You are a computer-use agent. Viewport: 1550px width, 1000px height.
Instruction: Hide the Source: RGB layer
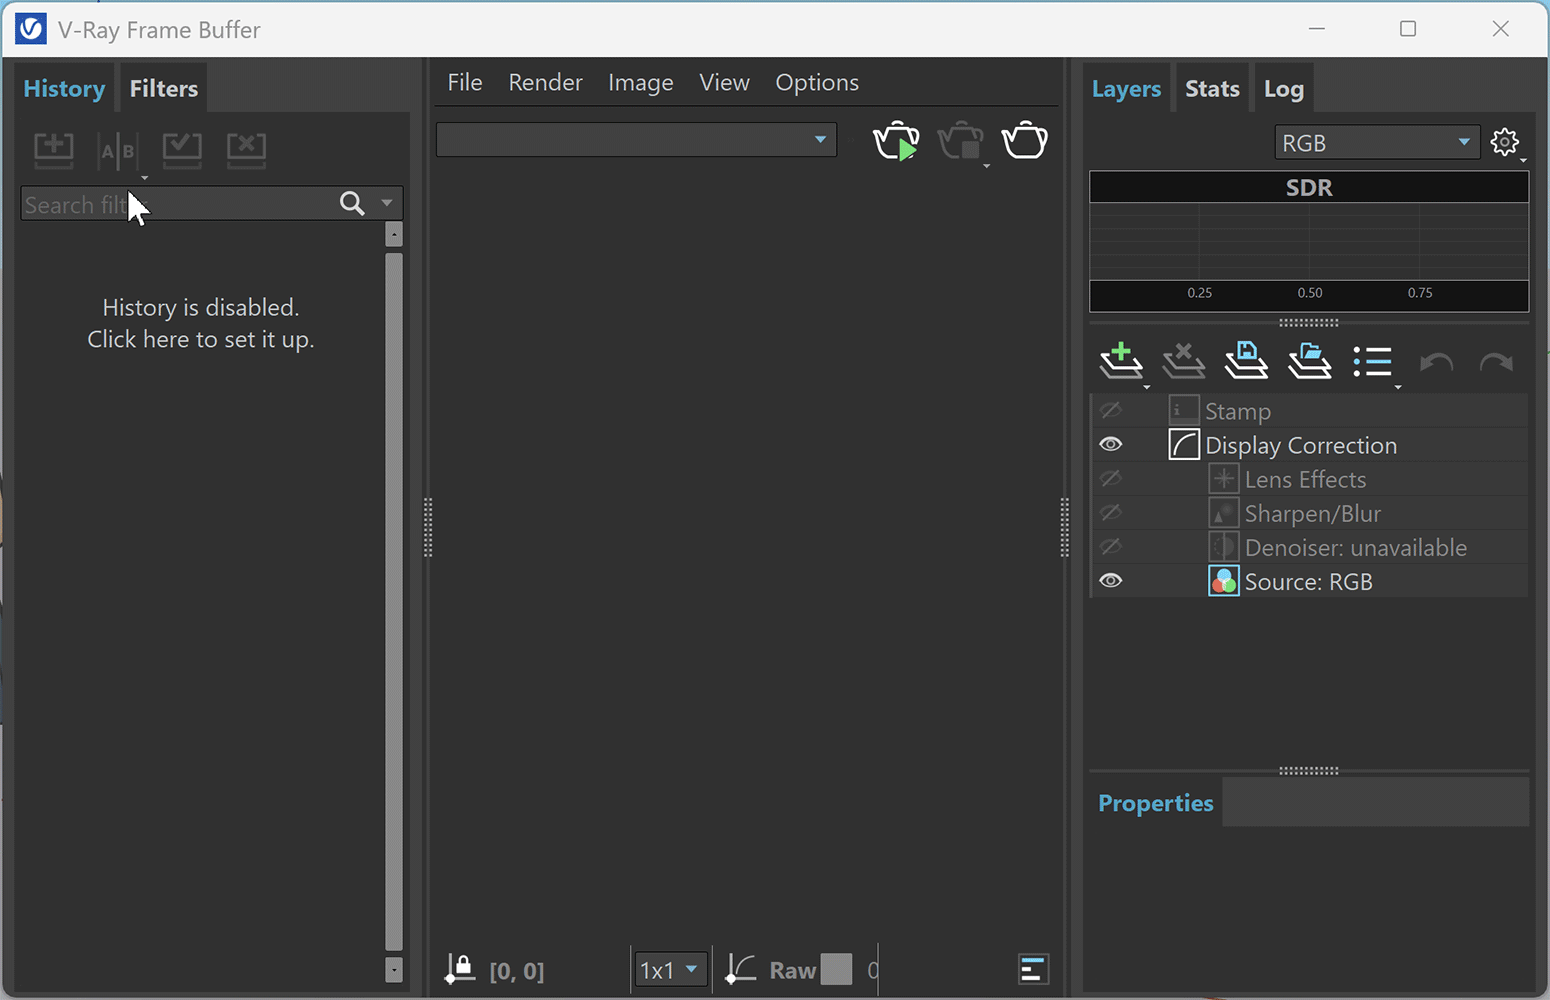[x=1110, y=580]
